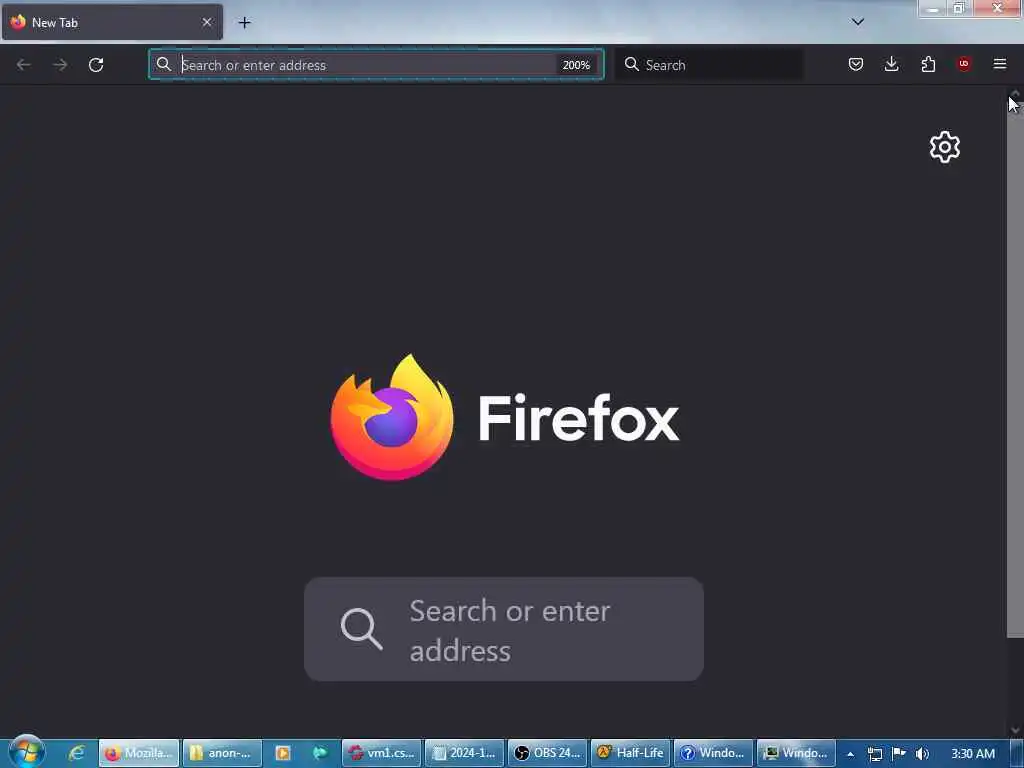
Task: Reset the 200% zoom level badge
Action: [x=576, y=65]
